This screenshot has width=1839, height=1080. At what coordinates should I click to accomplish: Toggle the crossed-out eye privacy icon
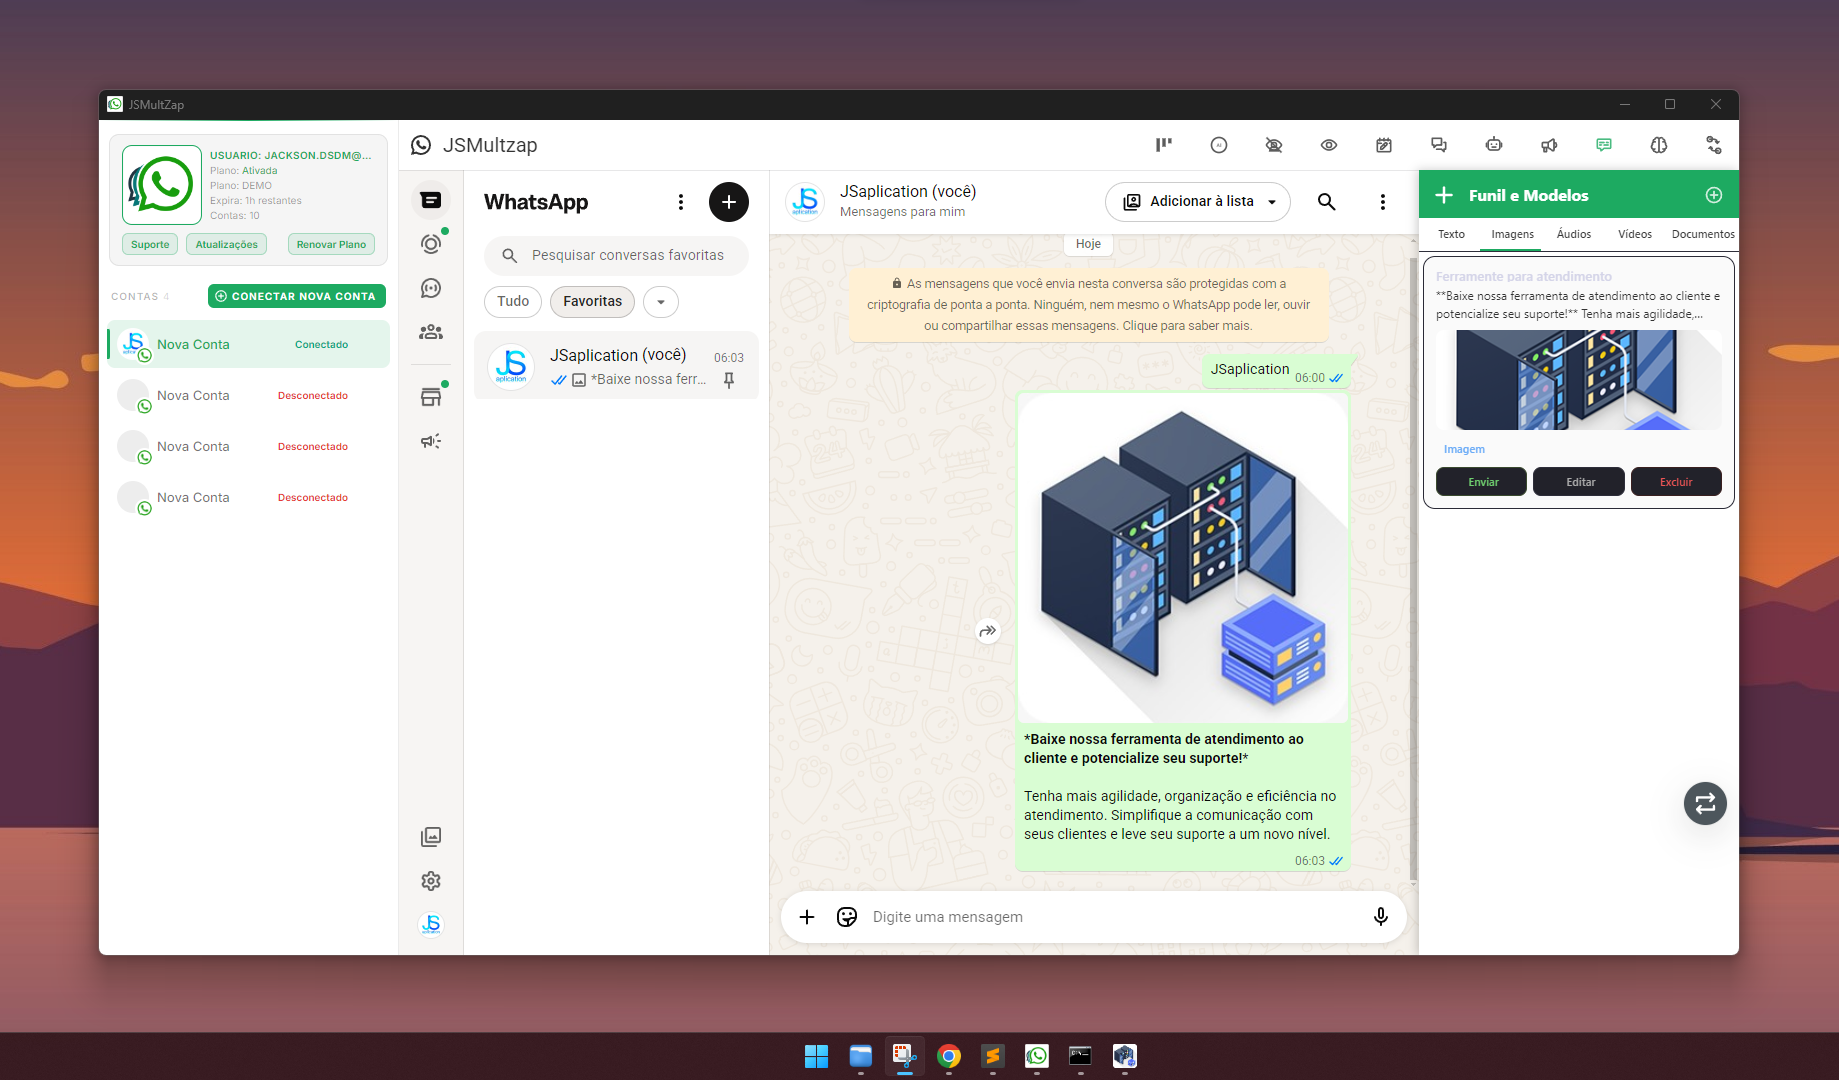(x=1274, y=145)
